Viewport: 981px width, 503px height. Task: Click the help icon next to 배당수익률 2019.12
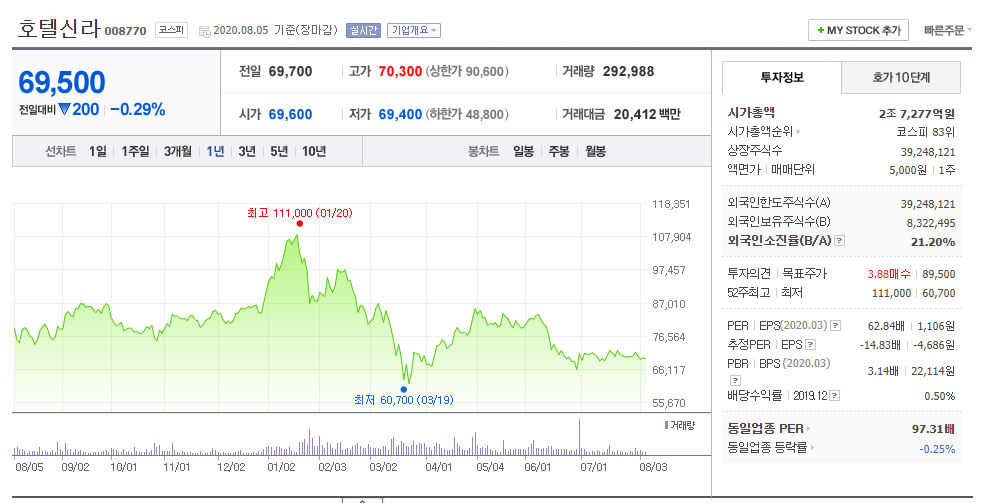click(x=835, y=395)
